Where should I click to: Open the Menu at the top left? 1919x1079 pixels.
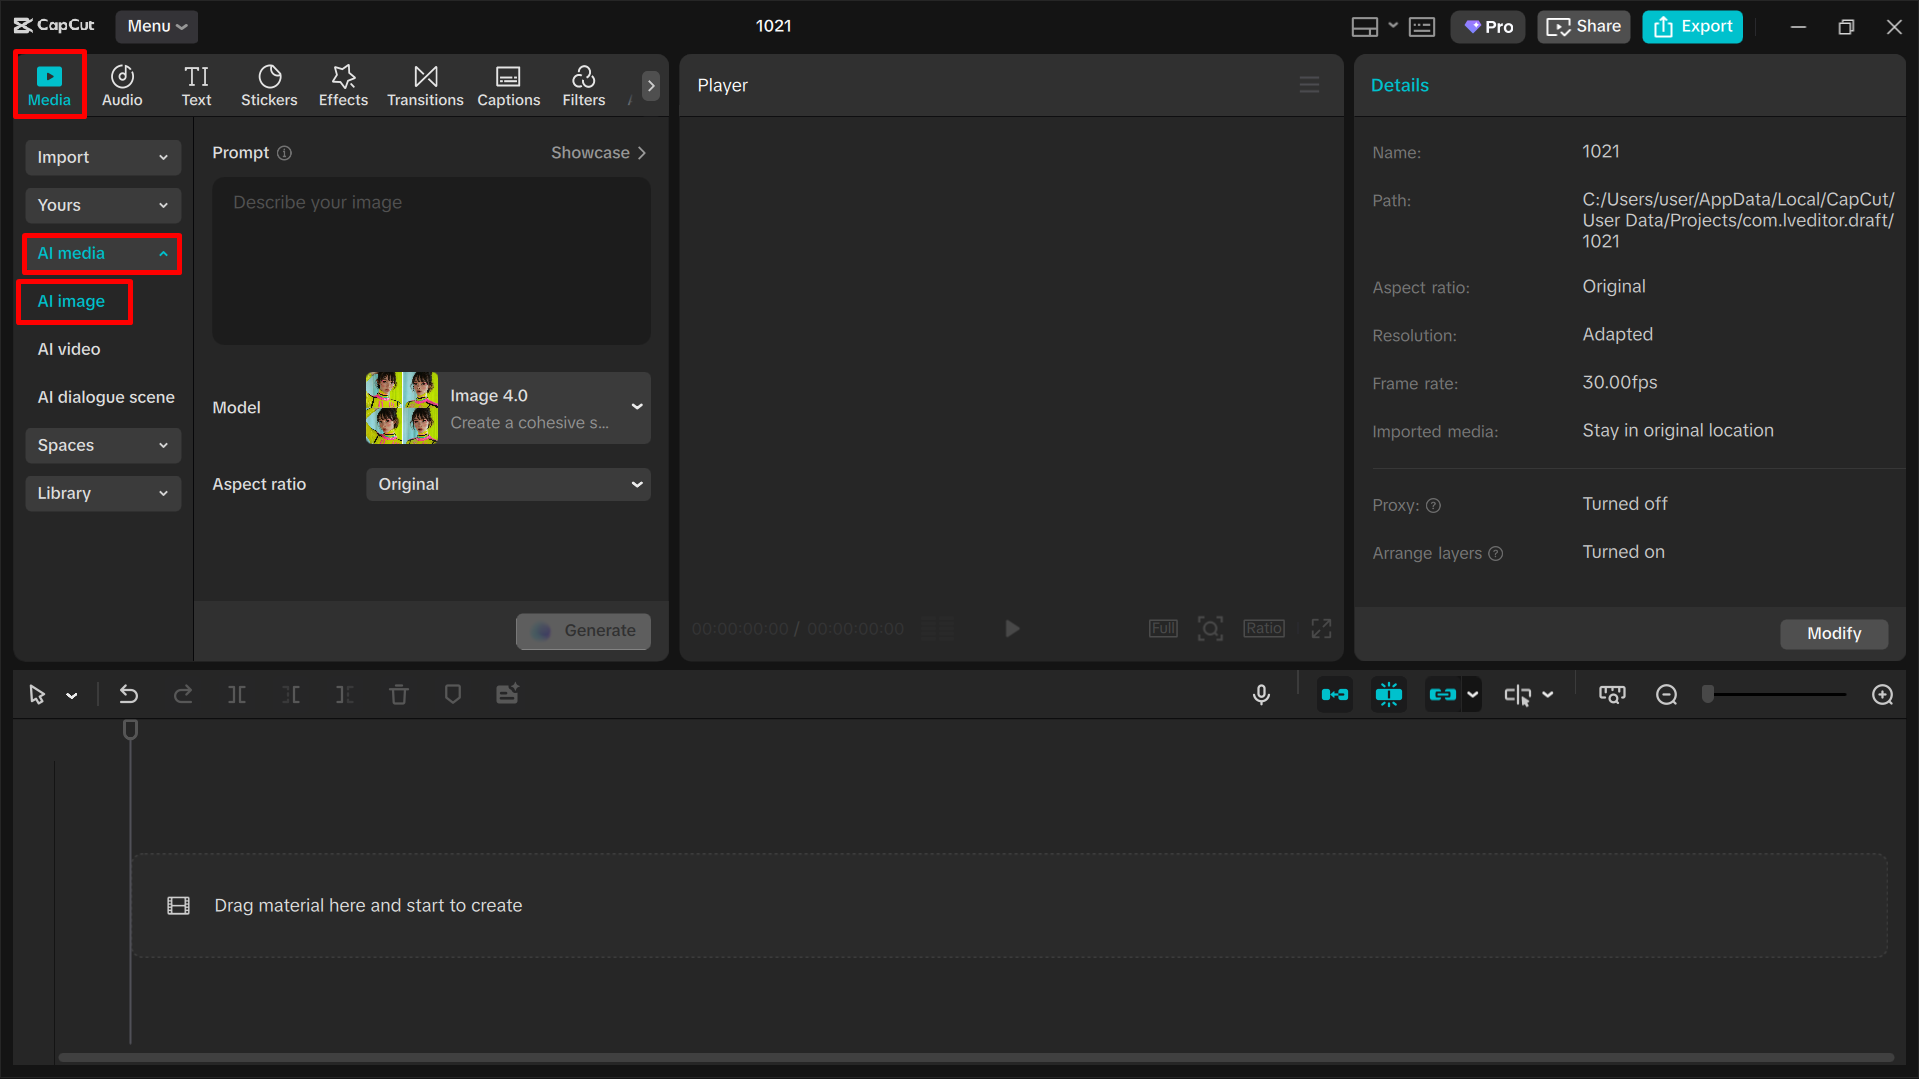156,26
